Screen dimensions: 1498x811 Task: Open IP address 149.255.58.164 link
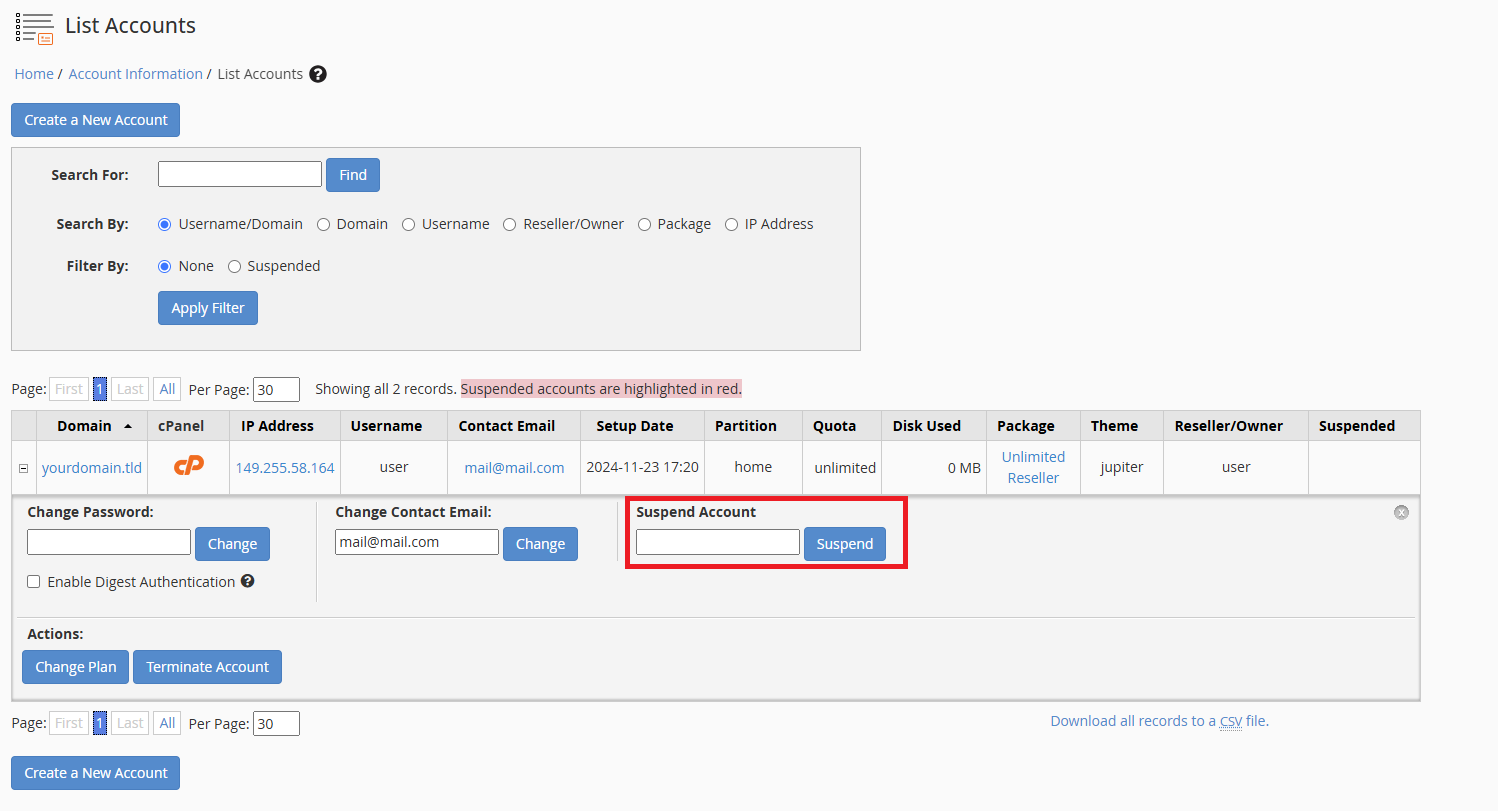coord(285,467)
